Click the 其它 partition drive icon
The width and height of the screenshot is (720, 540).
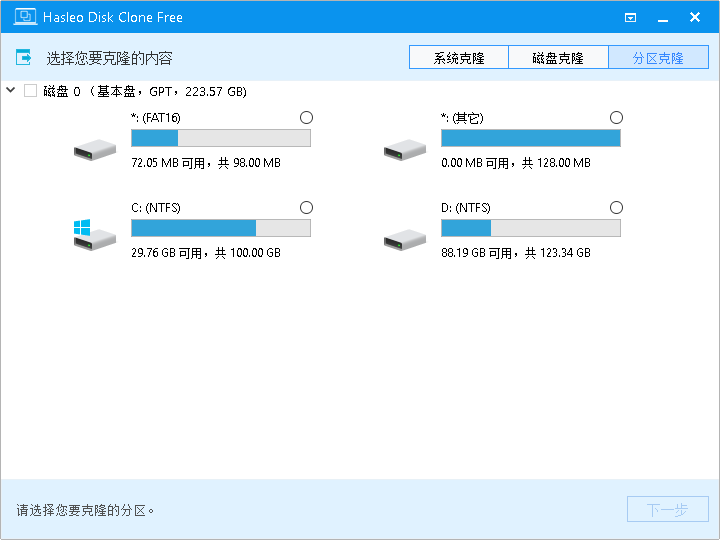pos(405,150)
